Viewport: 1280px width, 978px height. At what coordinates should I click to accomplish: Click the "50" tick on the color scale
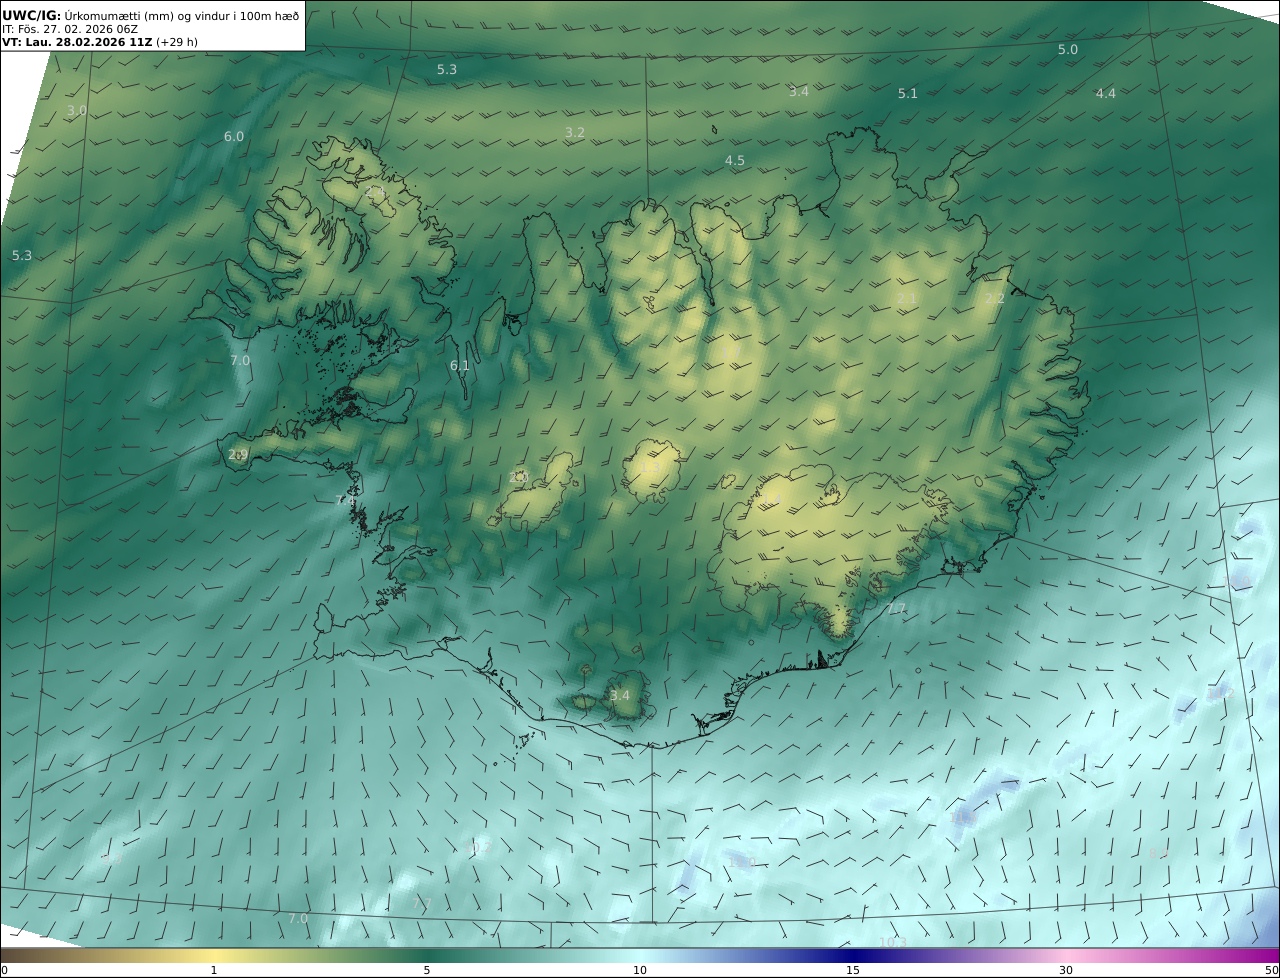coord(1271,970)
